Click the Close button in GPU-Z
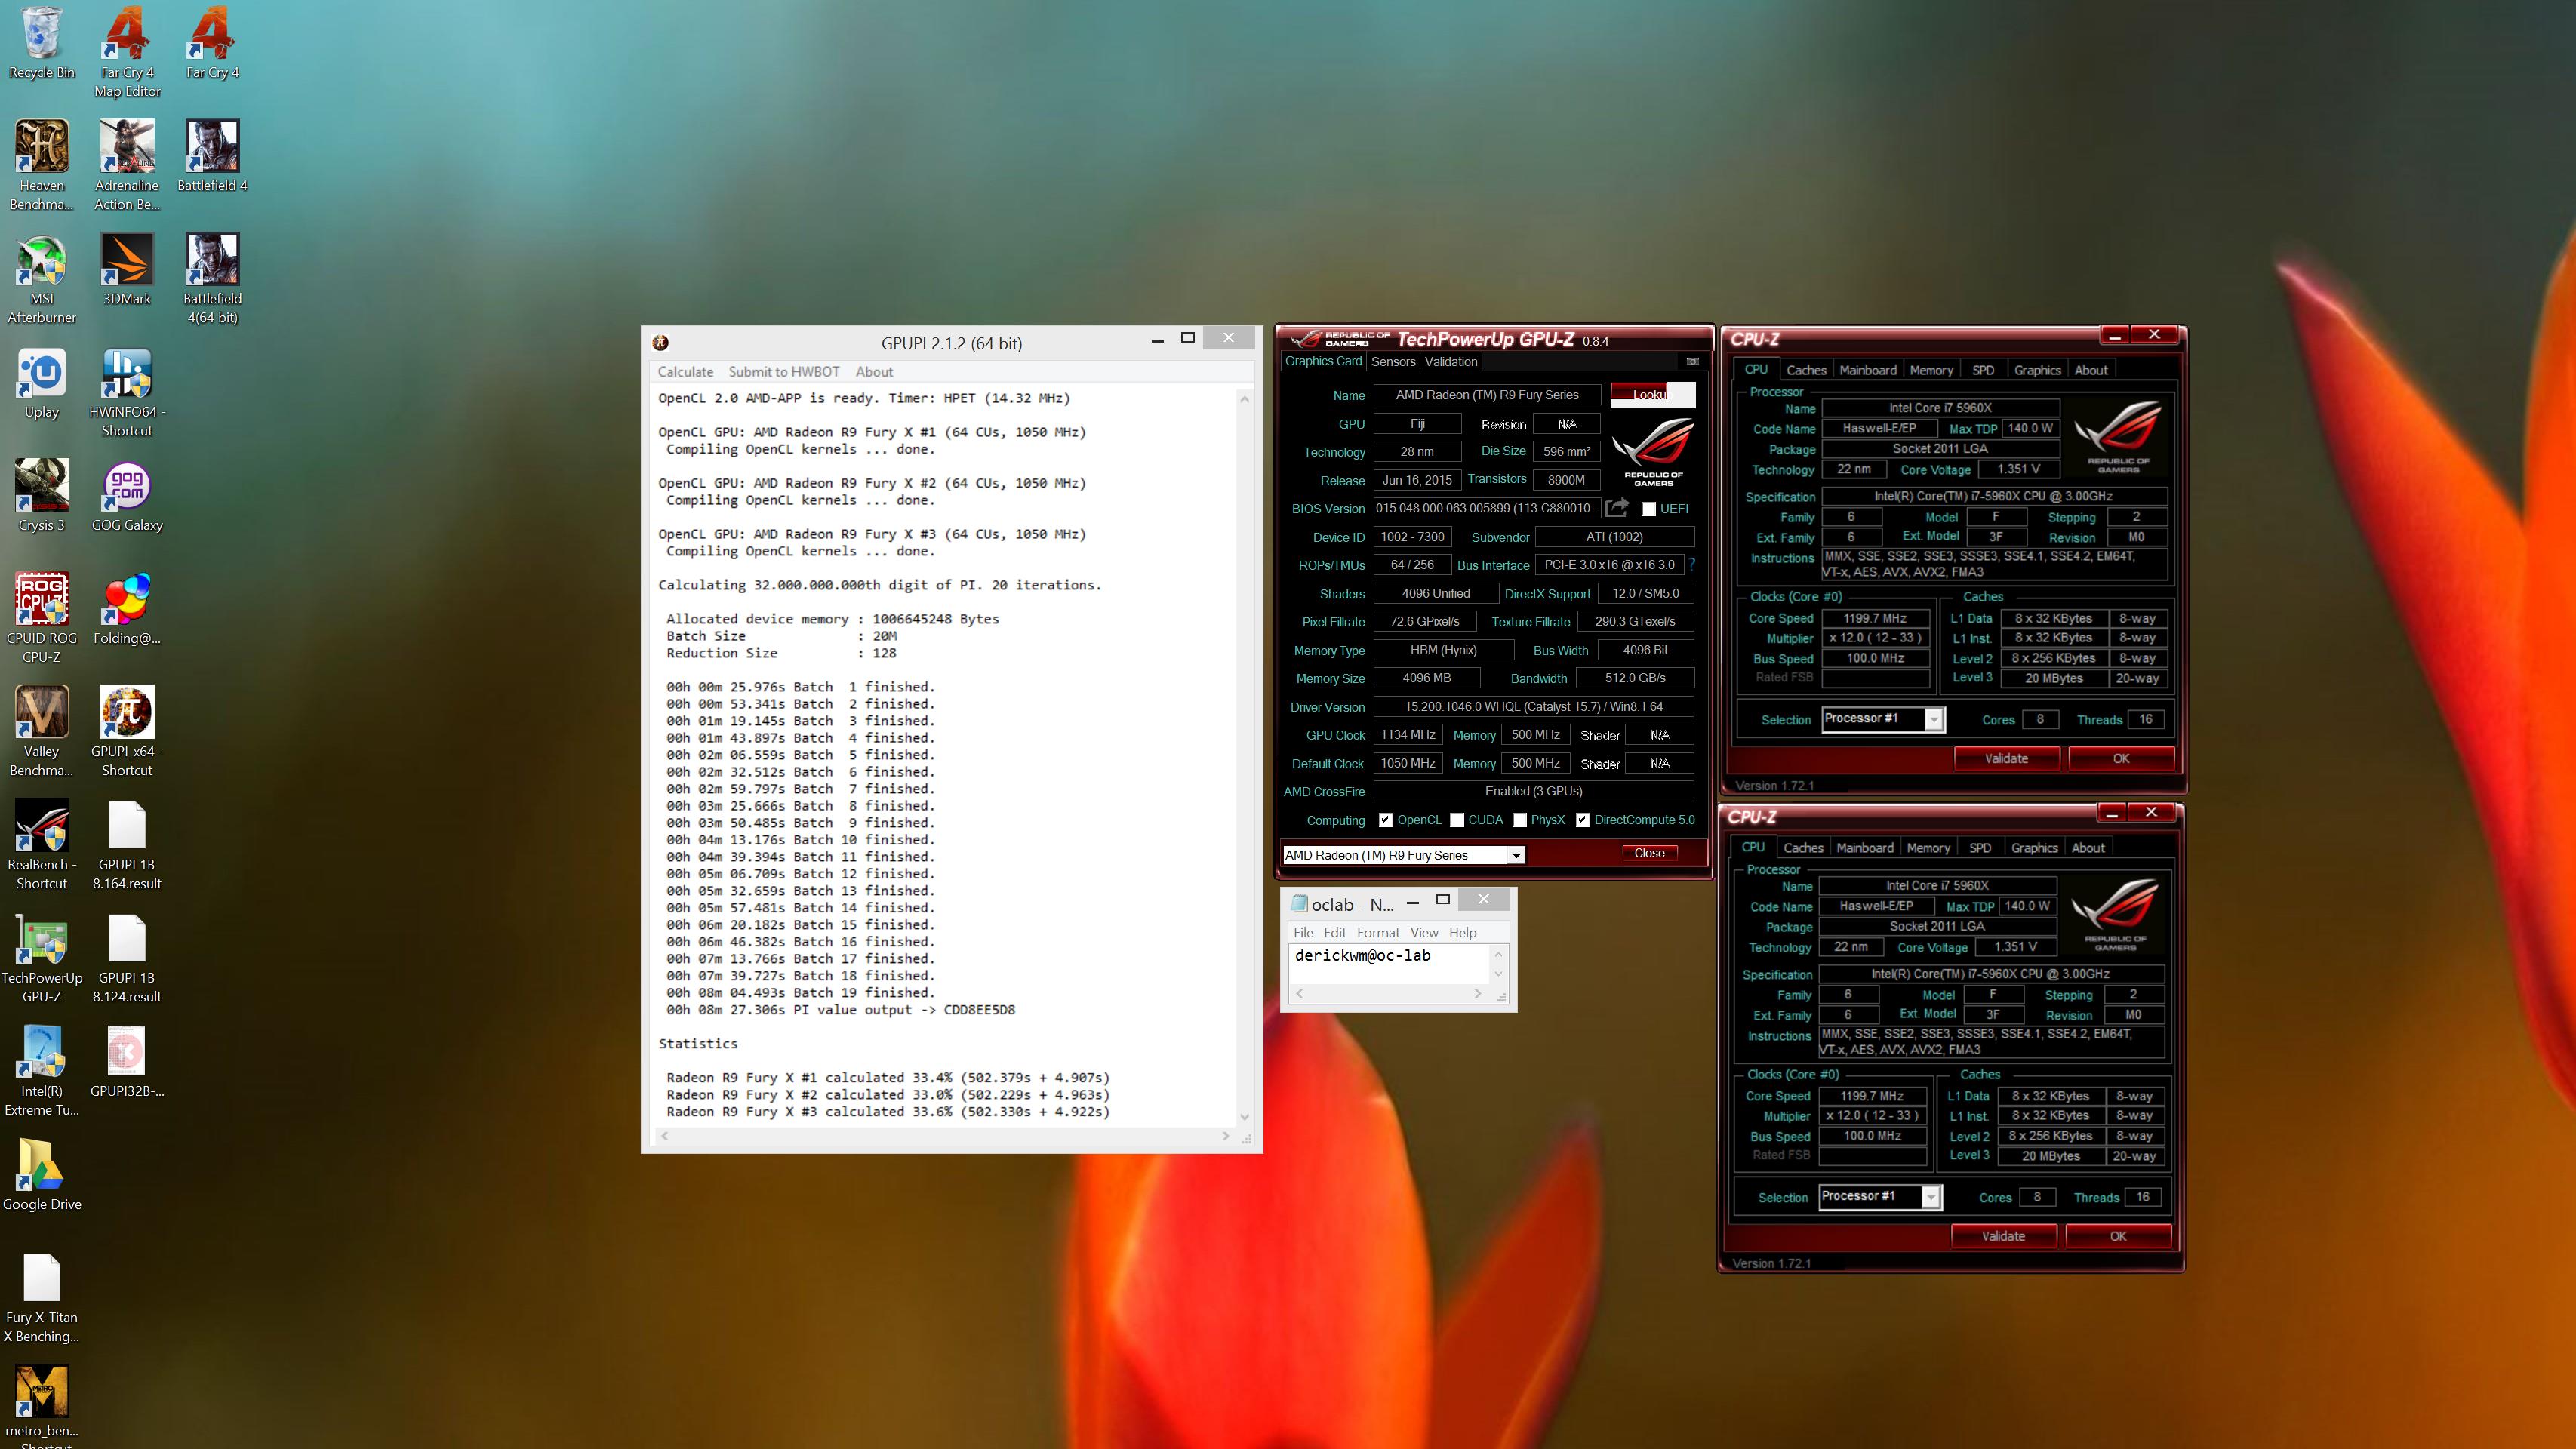 coord(1649,853)
